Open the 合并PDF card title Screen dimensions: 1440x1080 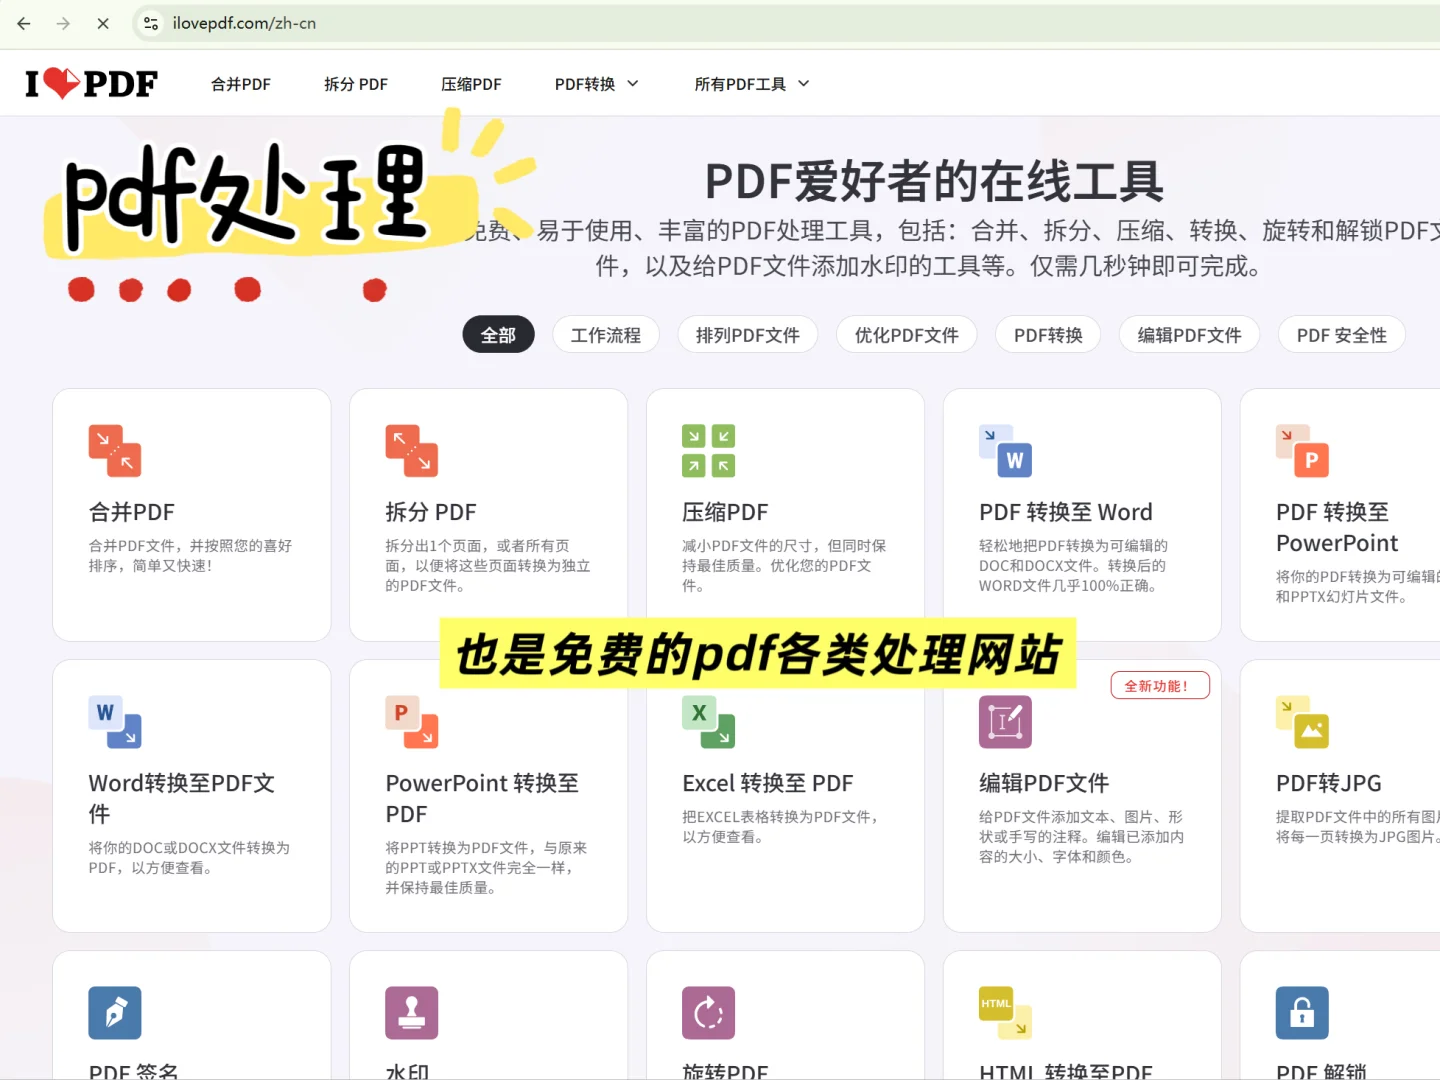[132, 512]
